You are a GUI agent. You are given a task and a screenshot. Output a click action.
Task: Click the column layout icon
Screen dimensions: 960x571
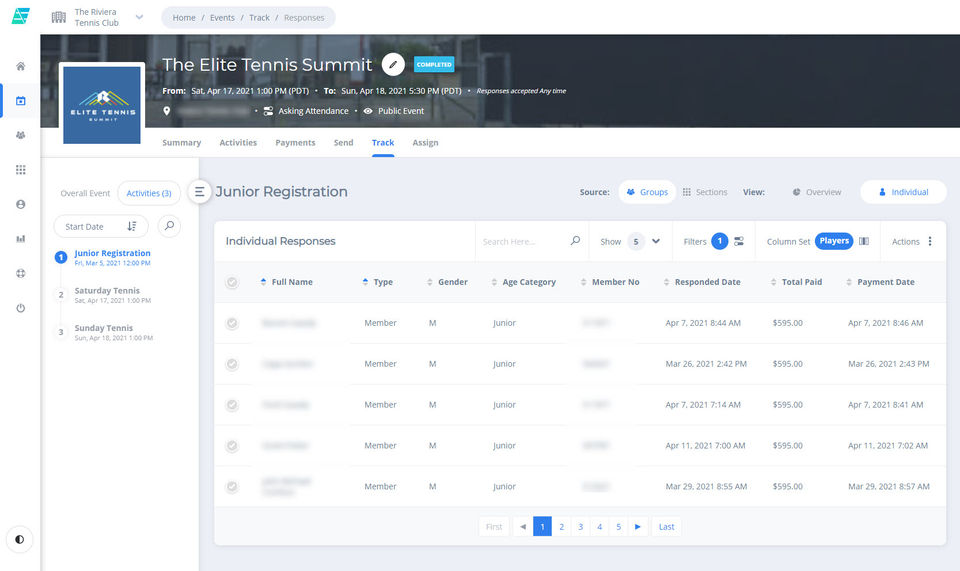coord(864,241)
